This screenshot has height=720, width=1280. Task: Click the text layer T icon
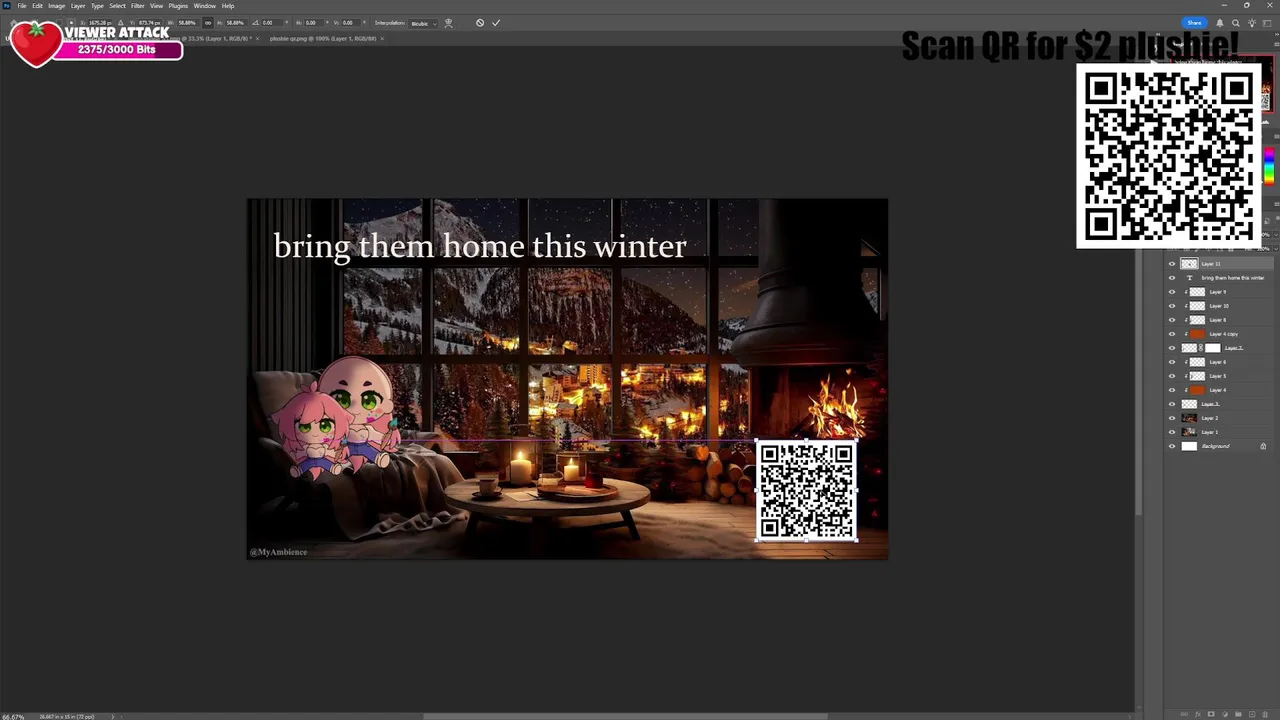coord(1189,278)
